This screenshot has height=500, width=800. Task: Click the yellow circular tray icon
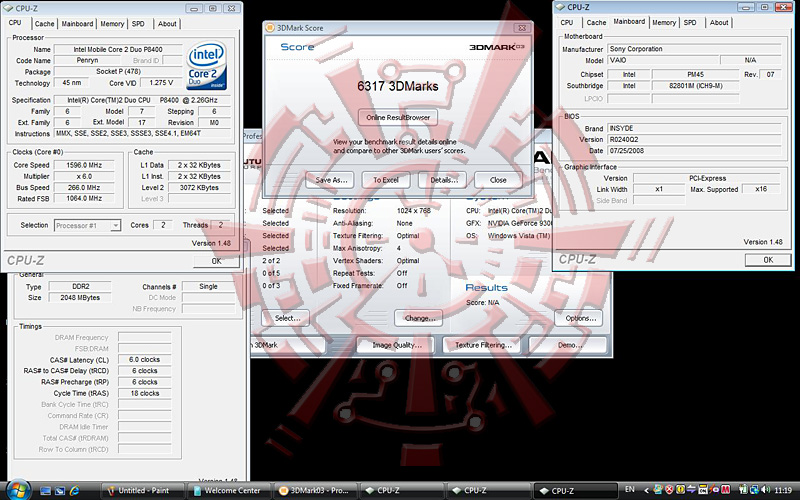click(x=680, y=489)
